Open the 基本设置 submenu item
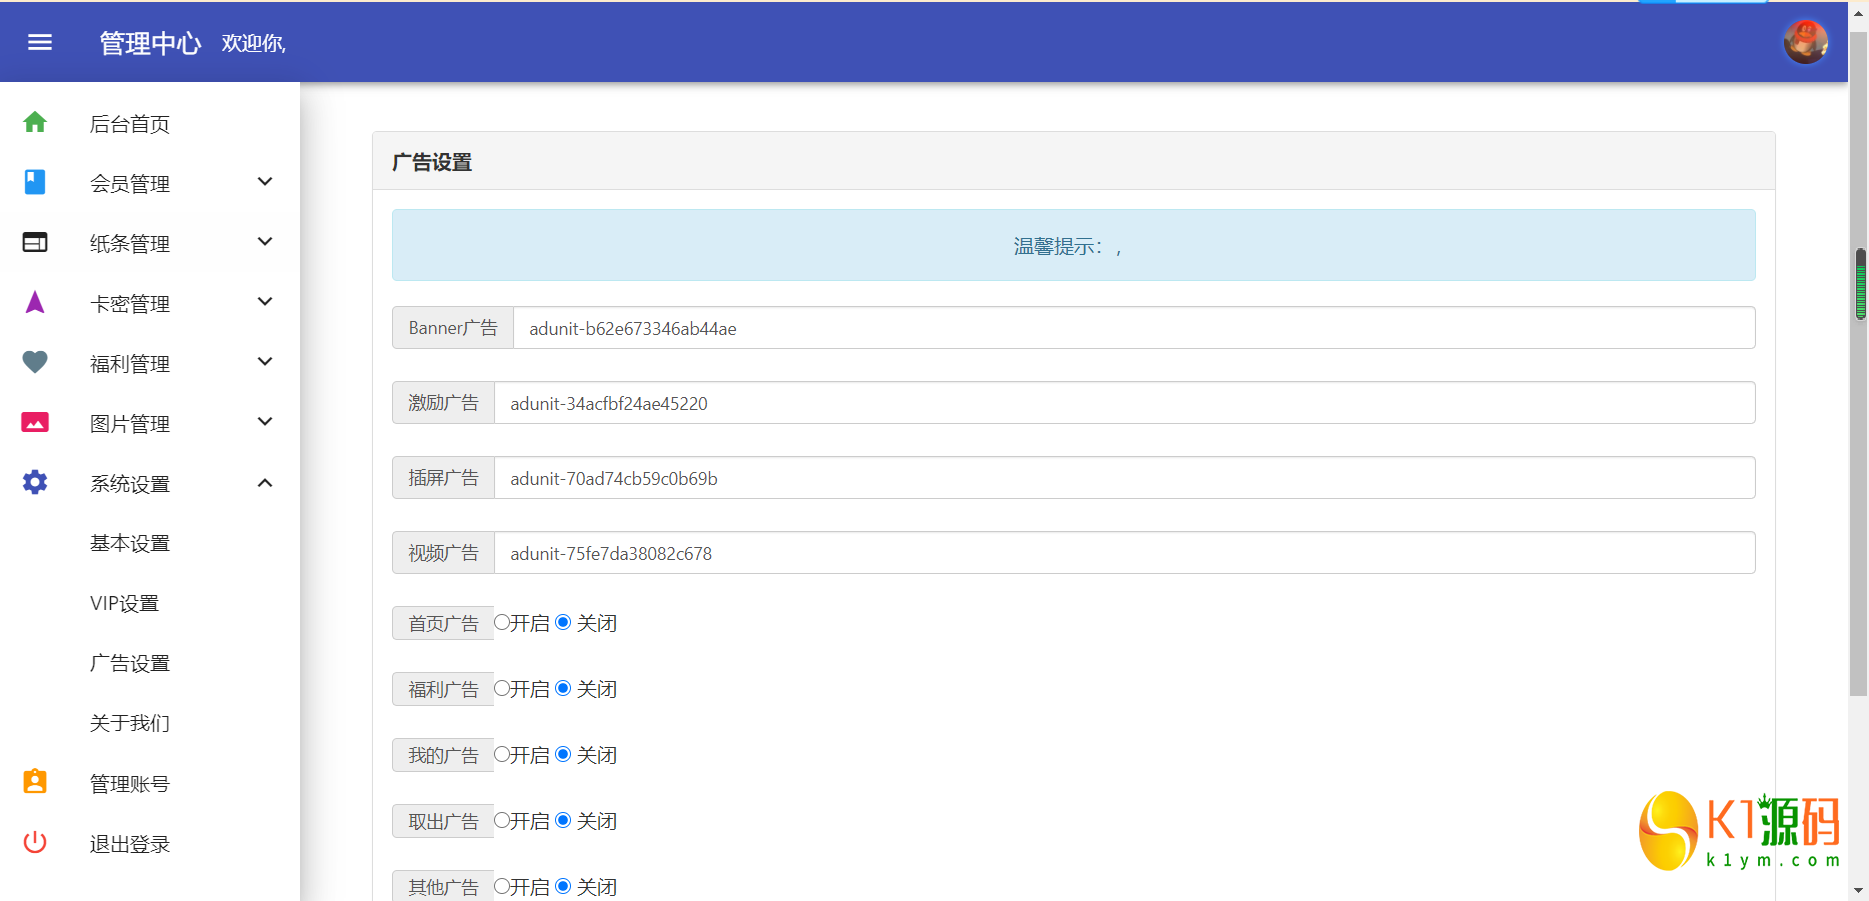Image resolution: width=1869 pixels, height=901 pixels. (130, 543)
